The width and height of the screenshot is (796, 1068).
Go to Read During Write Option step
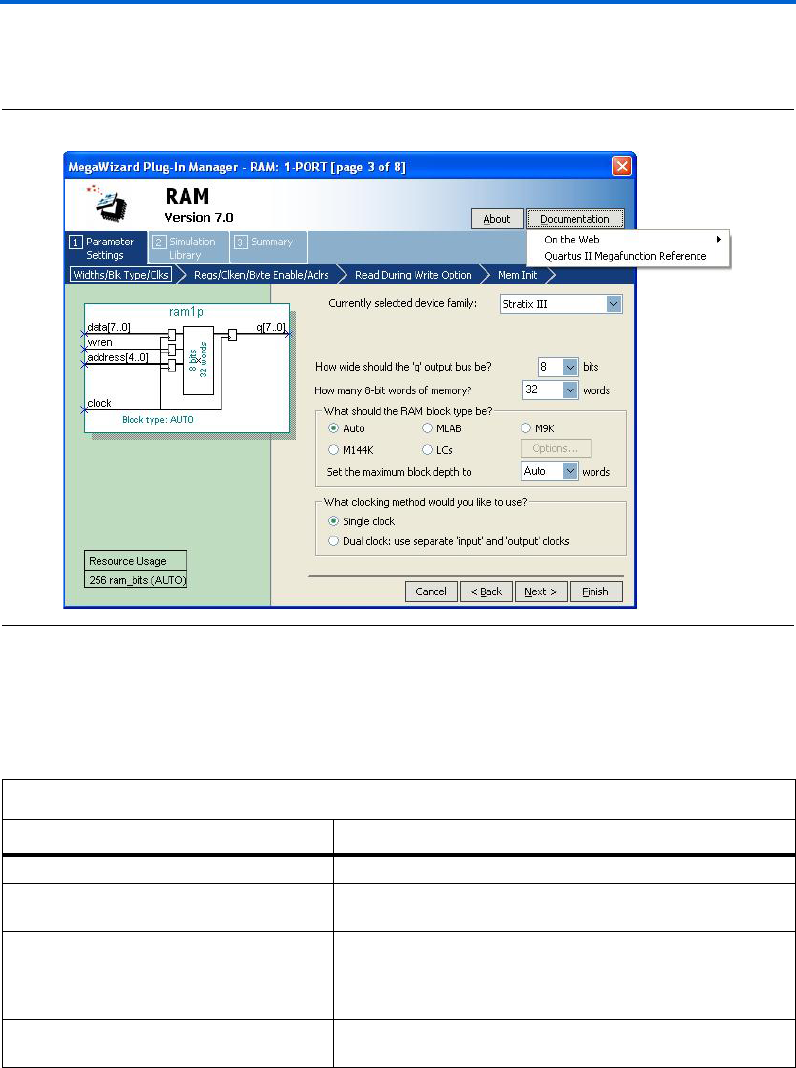pos(413,275)
